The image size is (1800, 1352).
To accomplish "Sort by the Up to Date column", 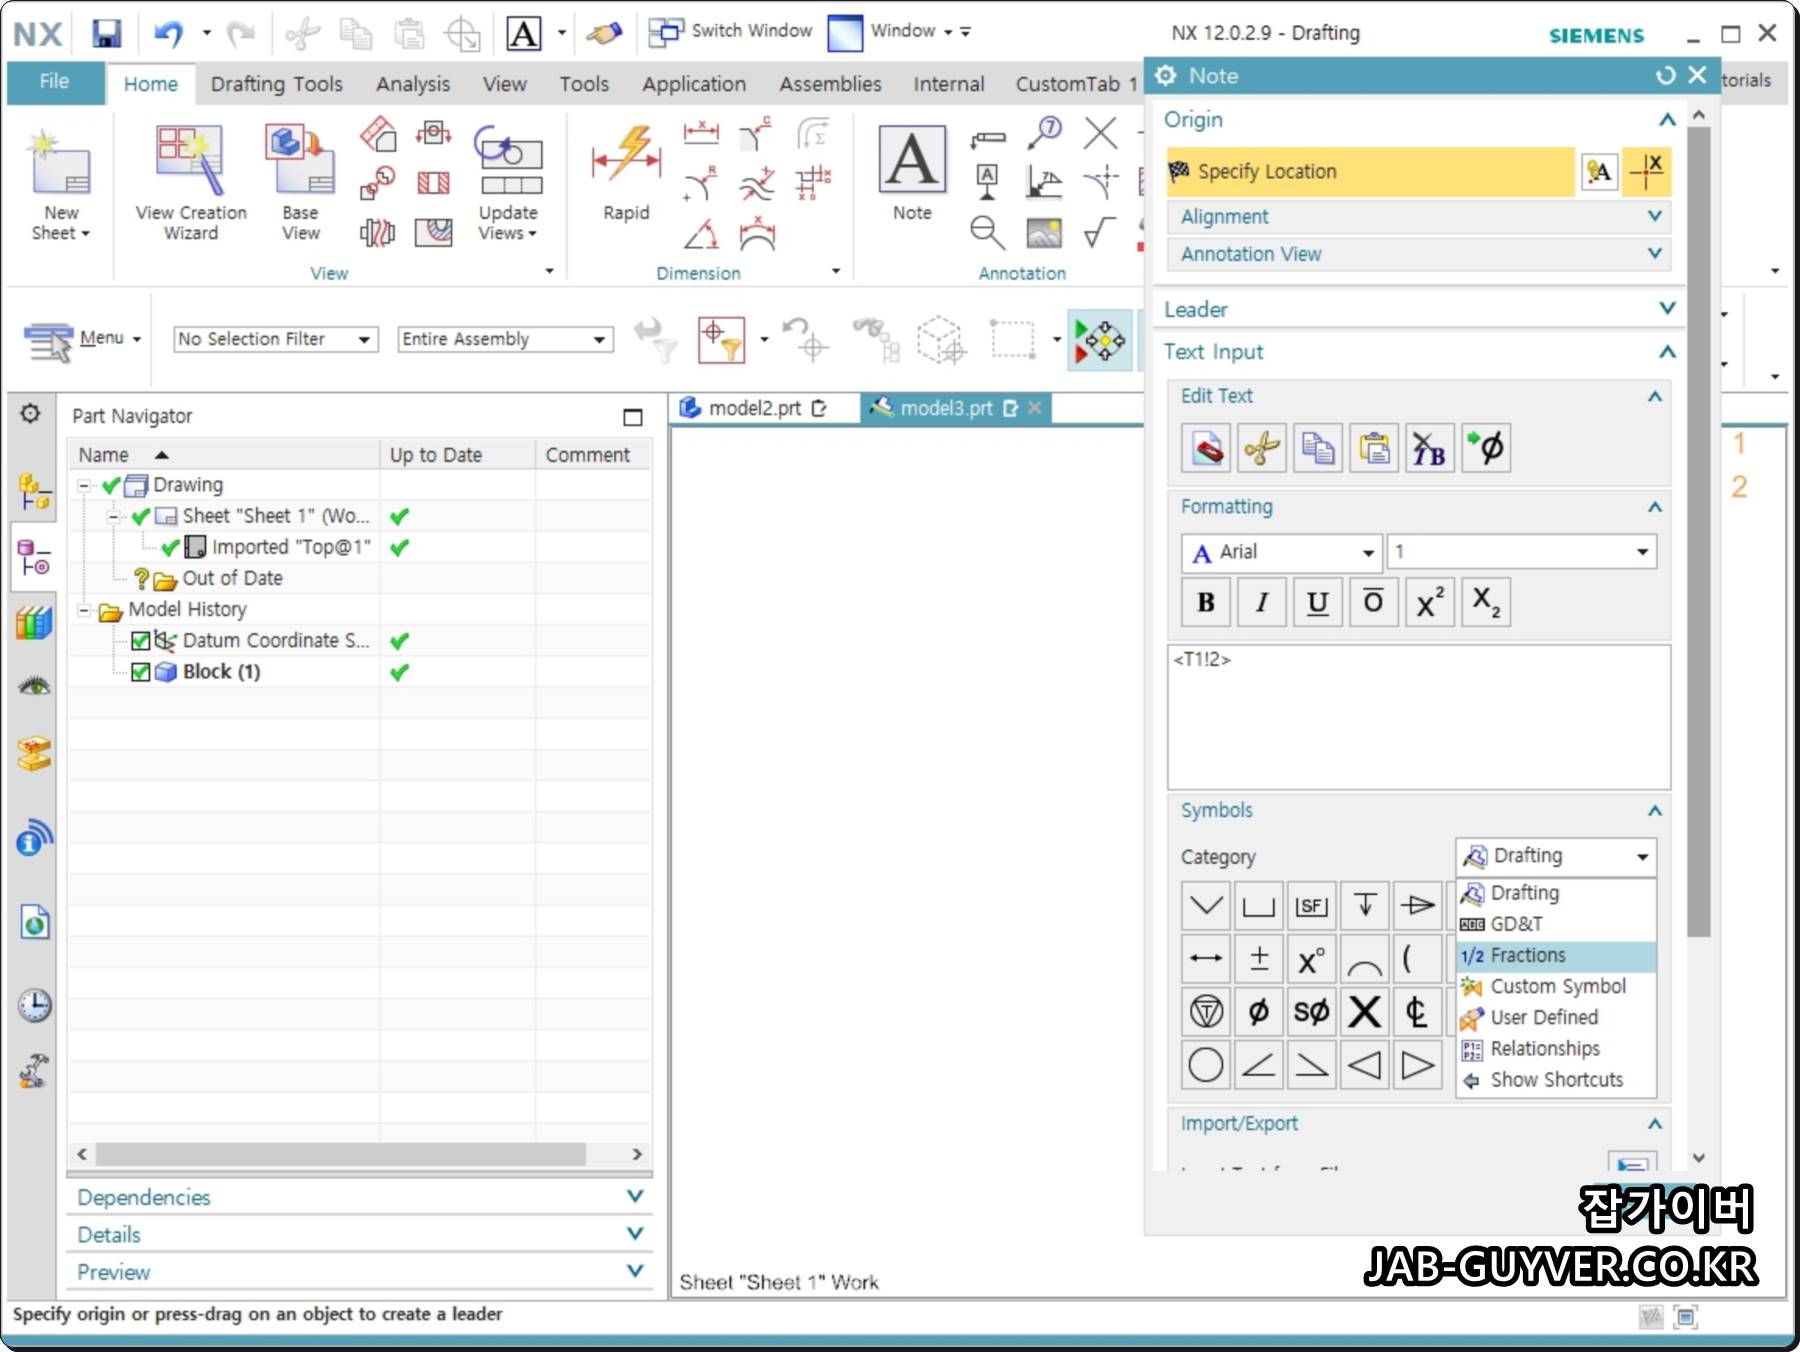I will [456, 455].
